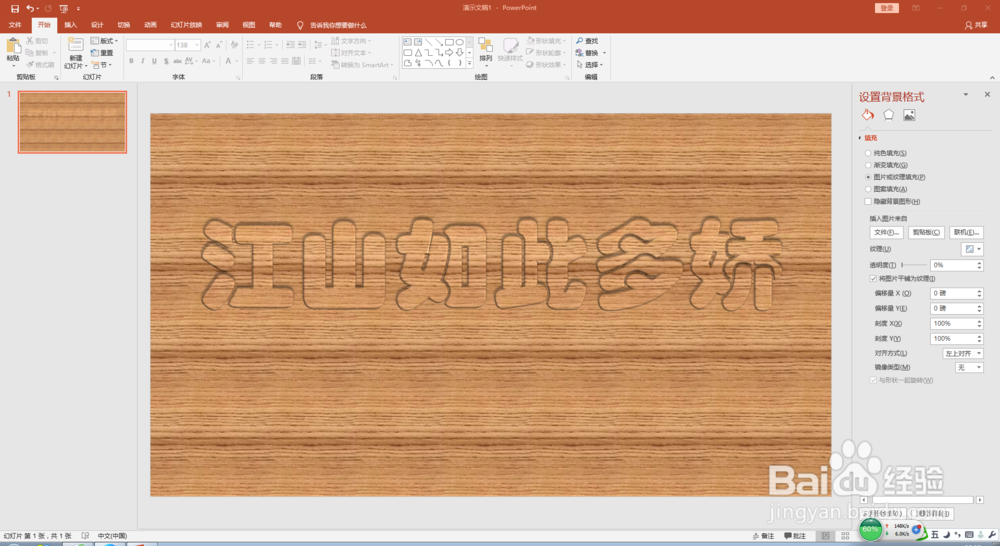This screenshot has width=1000, height=546.
Task: Switch to the Insert (插入) ribbon tab
Action: pos(71,25)
